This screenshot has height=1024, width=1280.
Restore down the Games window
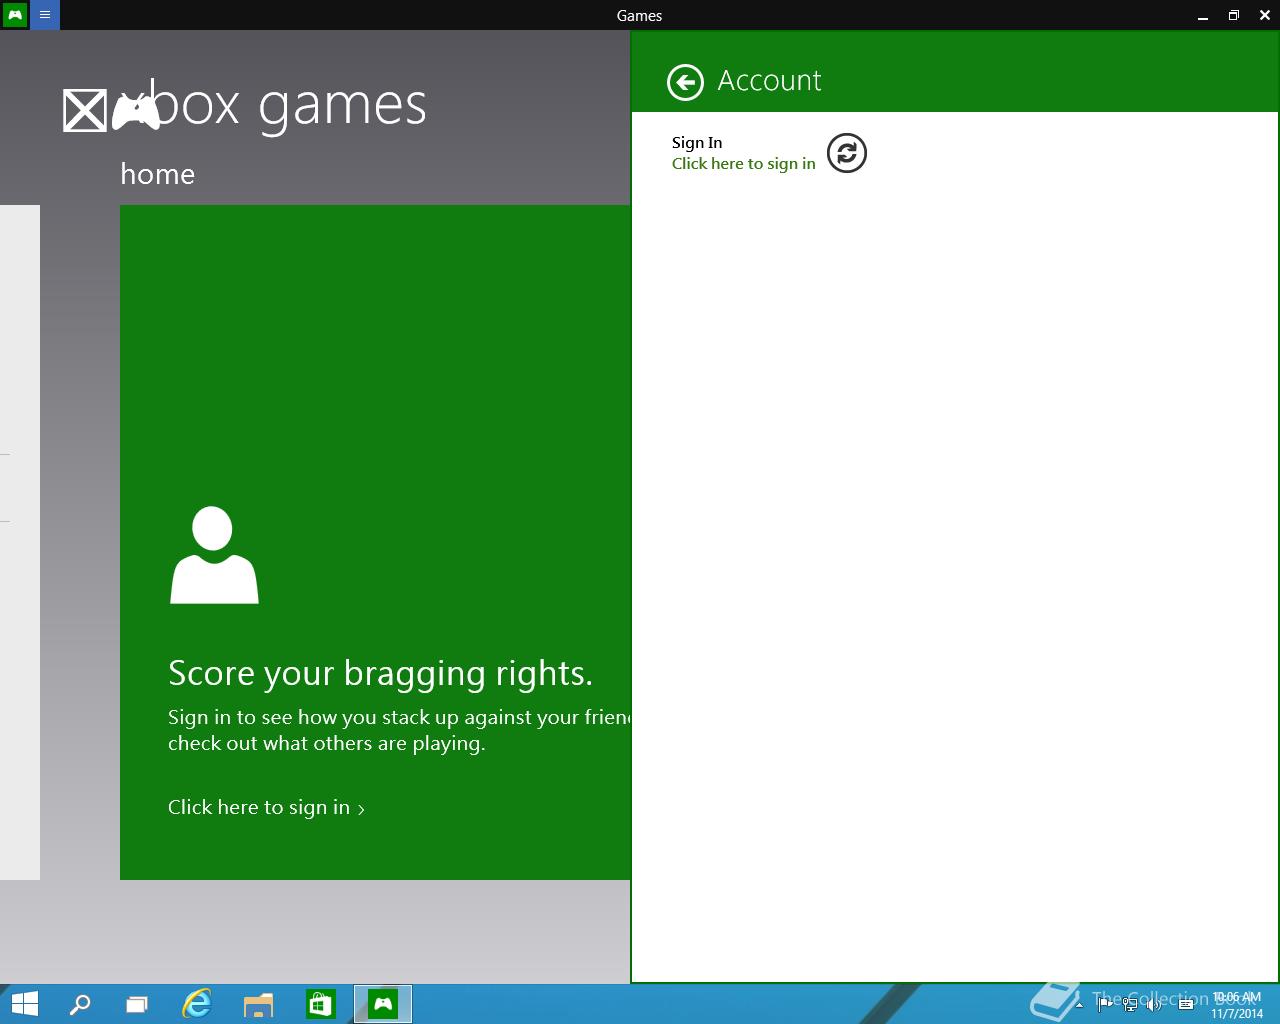(x=1233, y=15)
